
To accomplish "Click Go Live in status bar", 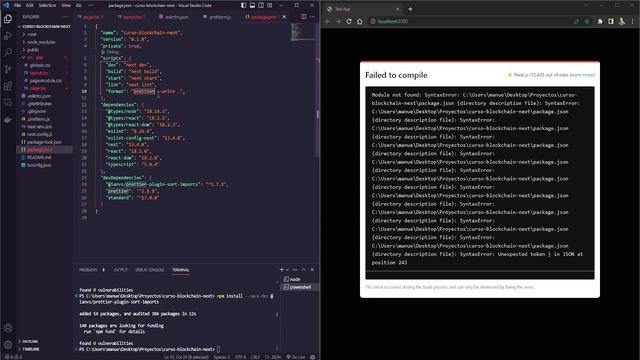I will (296, 357).
